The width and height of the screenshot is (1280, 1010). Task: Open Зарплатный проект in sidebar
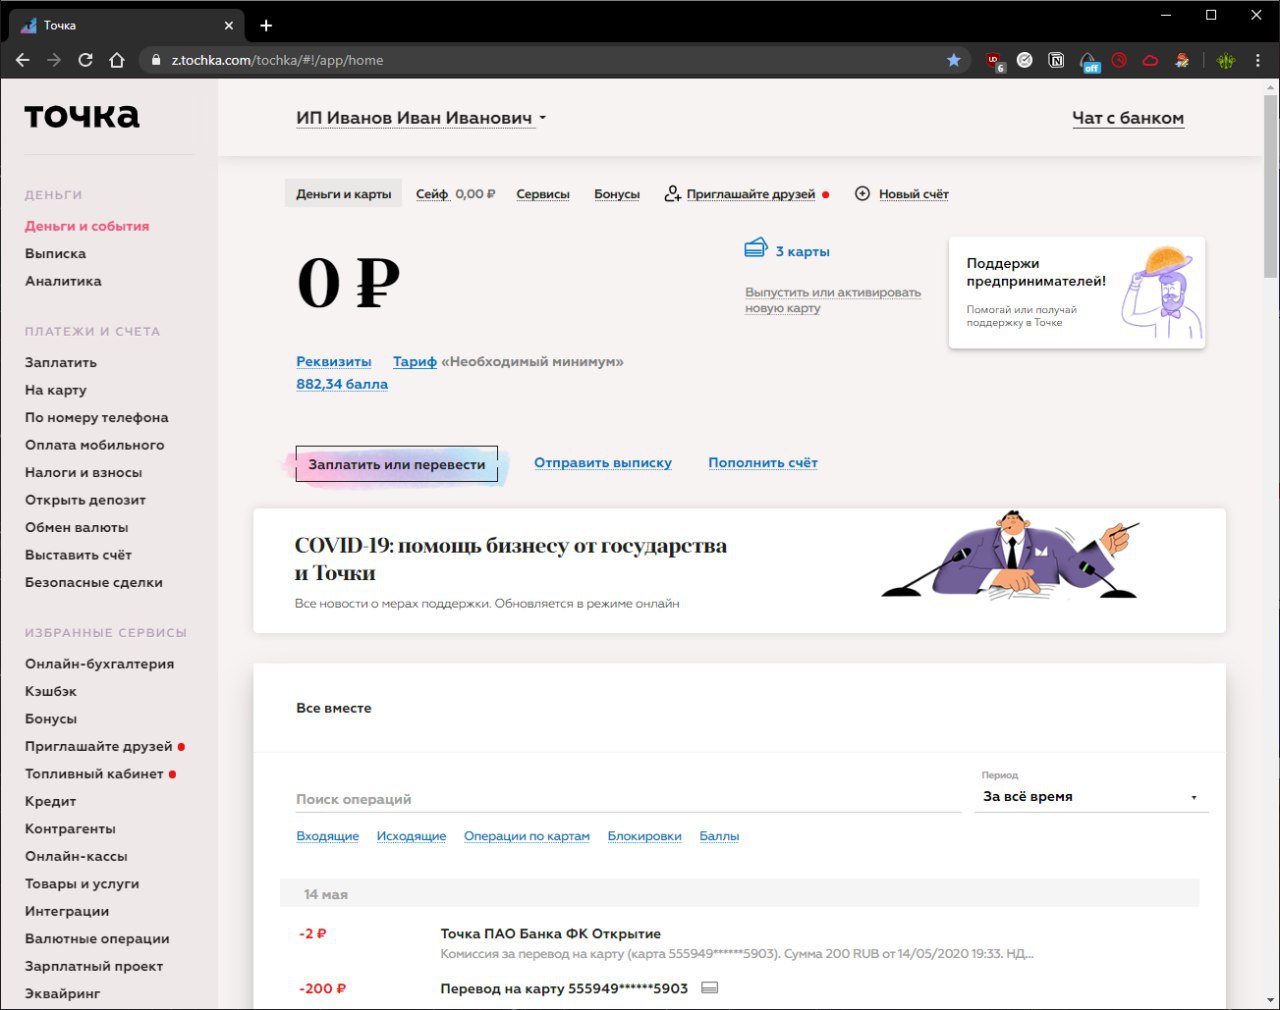[94, 967]
